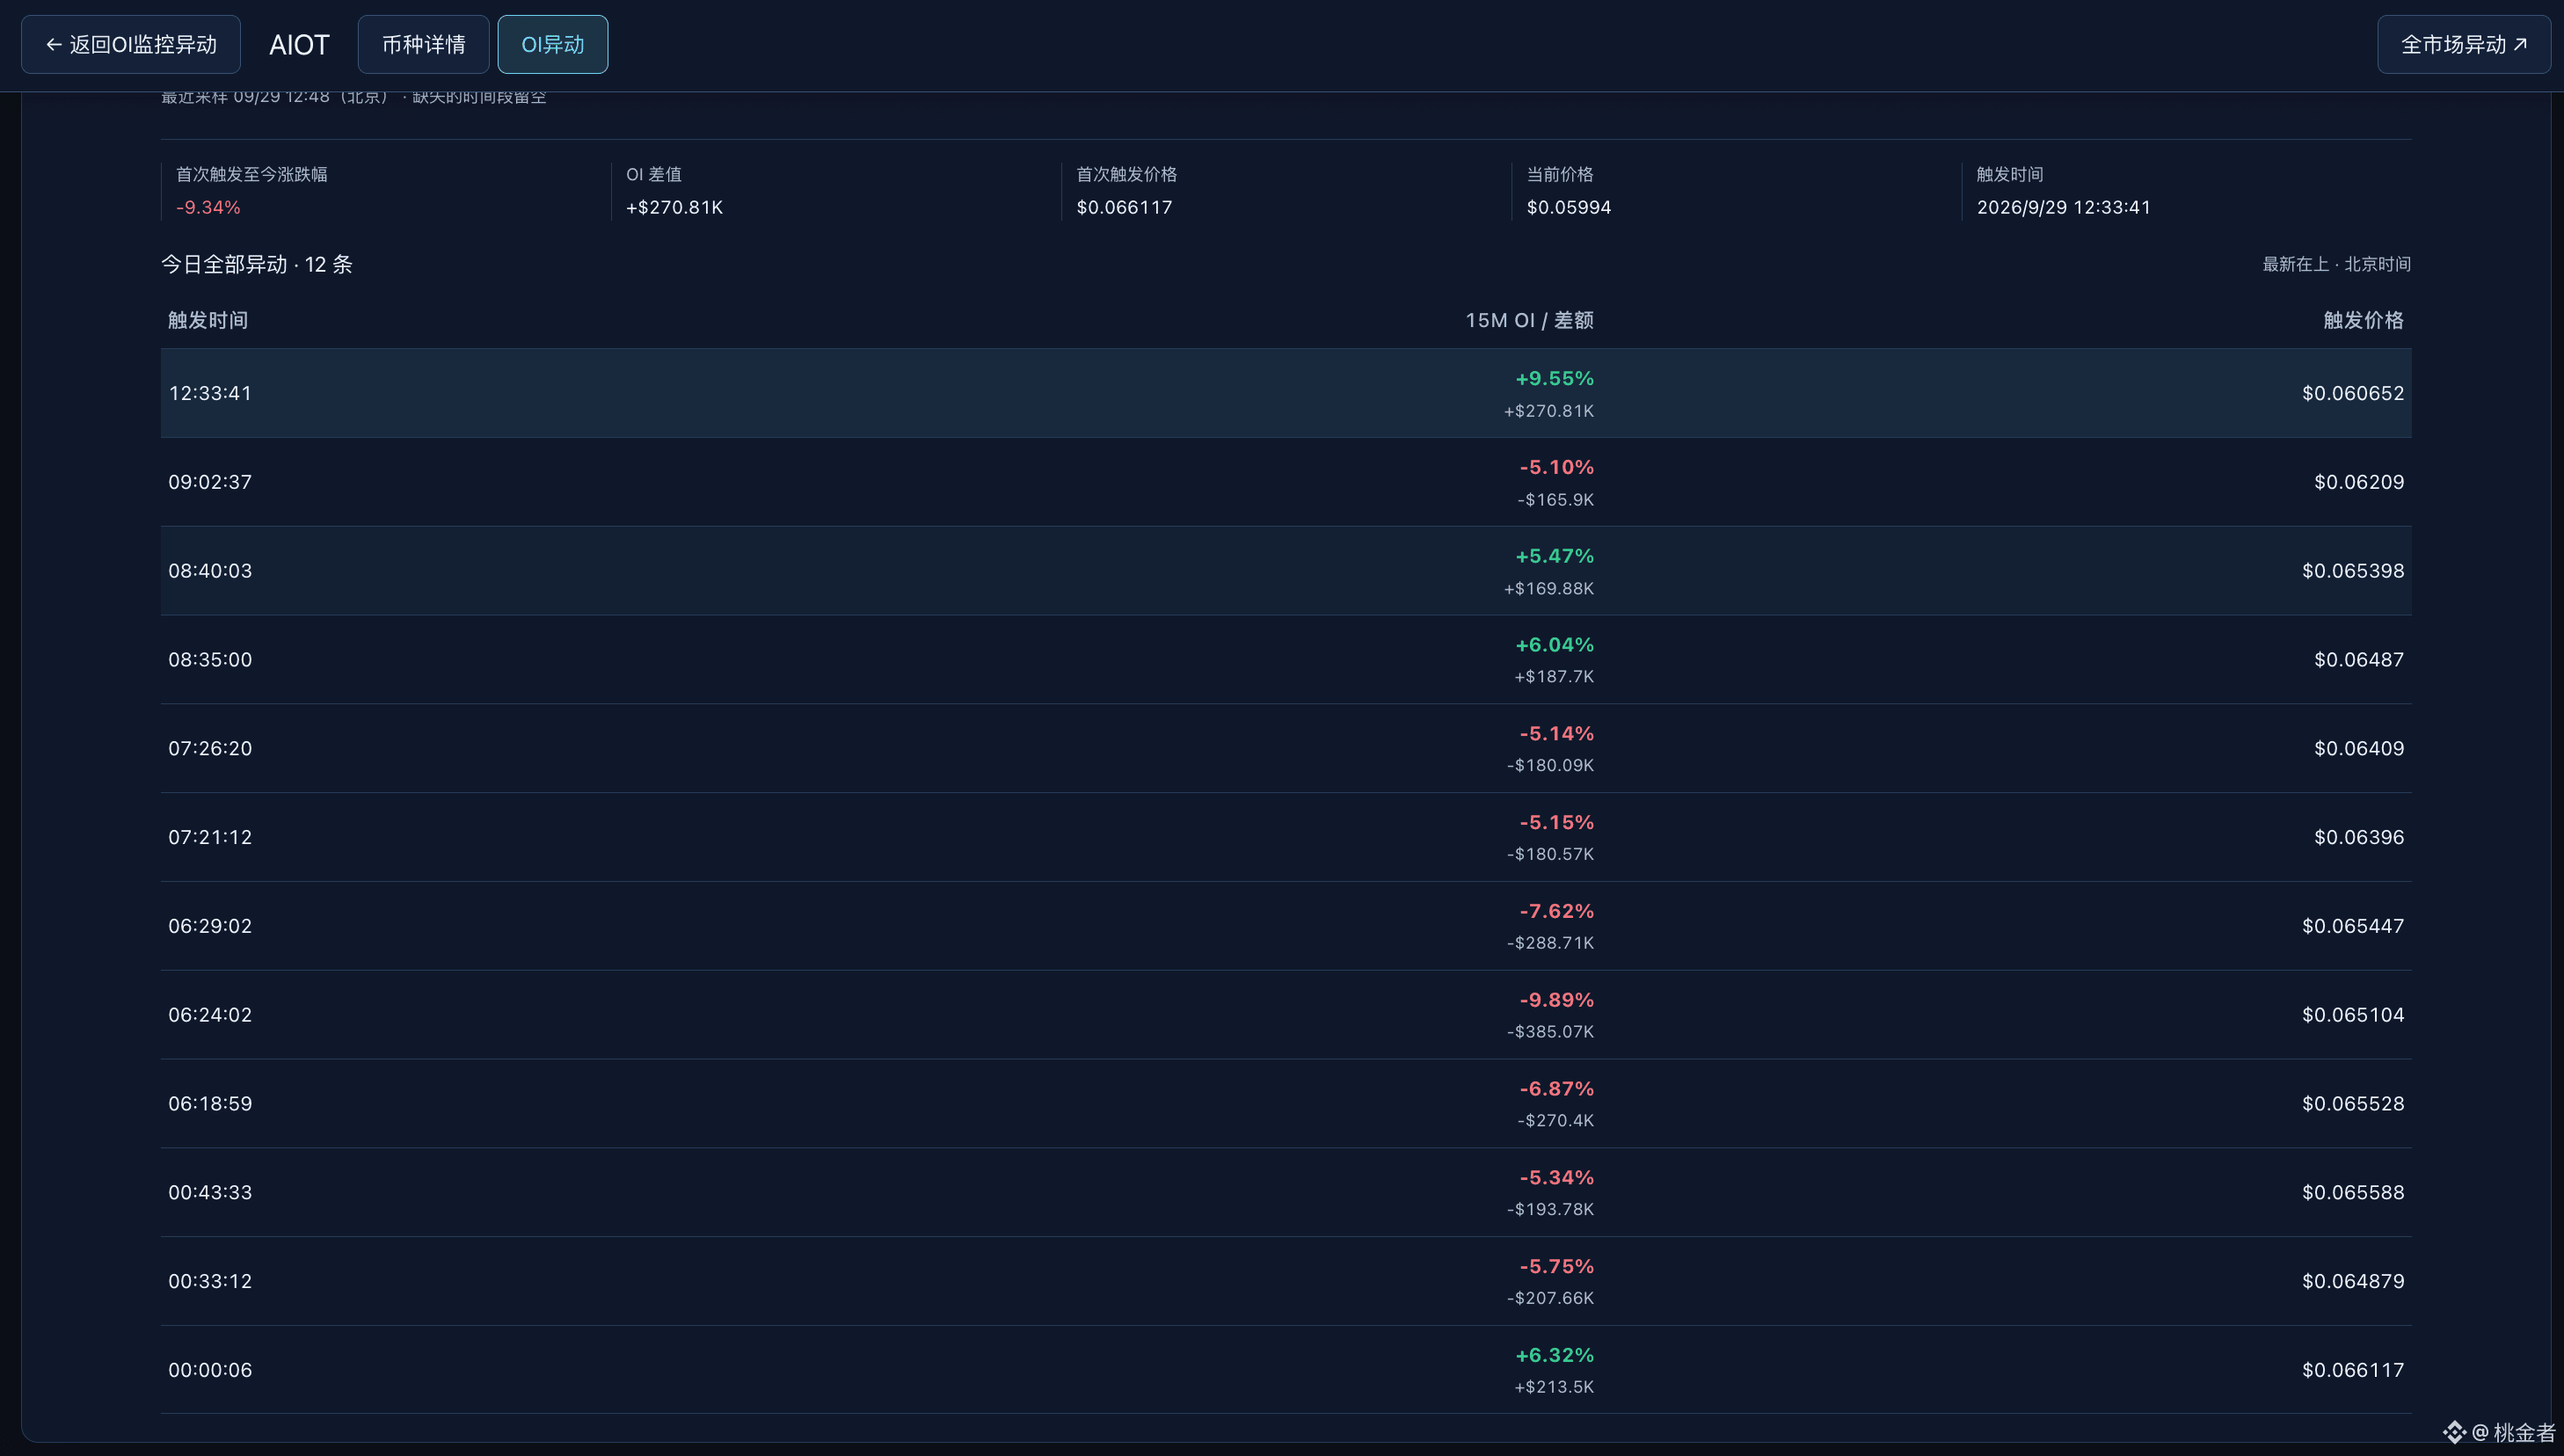Click the 15M OI / 差额 column header
The height and width of the screenshot is (1456, 2564).
pos(1529,320)
